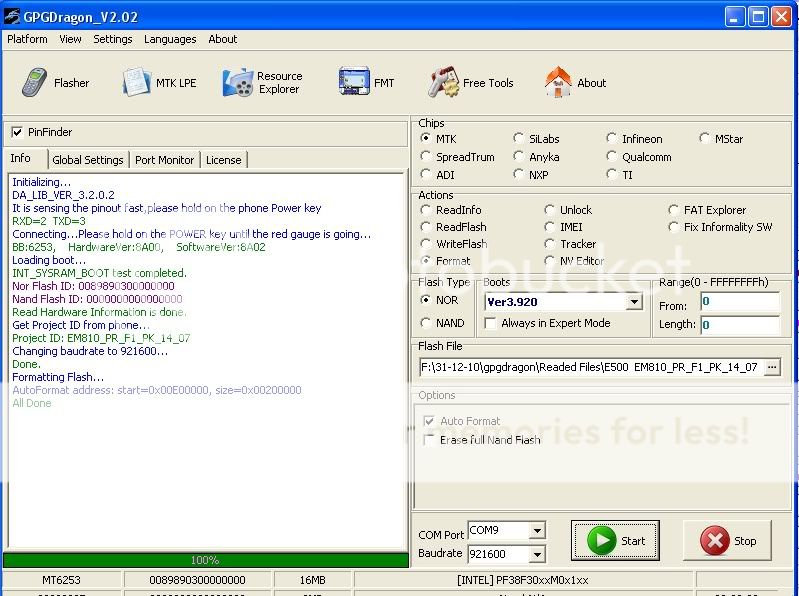Image resolution: width=799 pixels, height=596 pixels.
Task: Set flash type to NAND
Action: (425, 322)
